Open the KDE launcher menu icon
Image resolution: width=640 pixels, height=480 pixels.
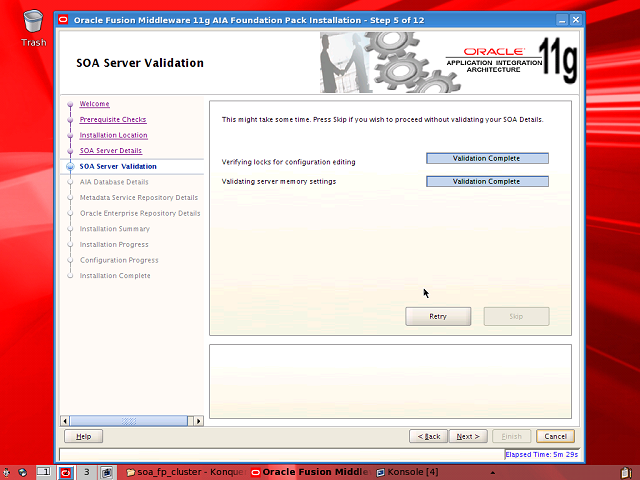[7, 473]
